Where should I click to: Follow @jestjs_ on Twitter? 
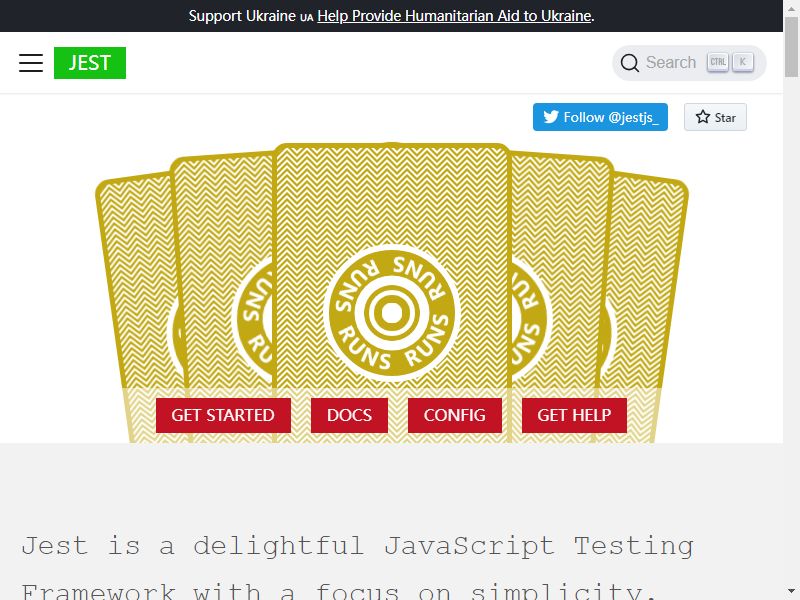(x=600, y=117)
